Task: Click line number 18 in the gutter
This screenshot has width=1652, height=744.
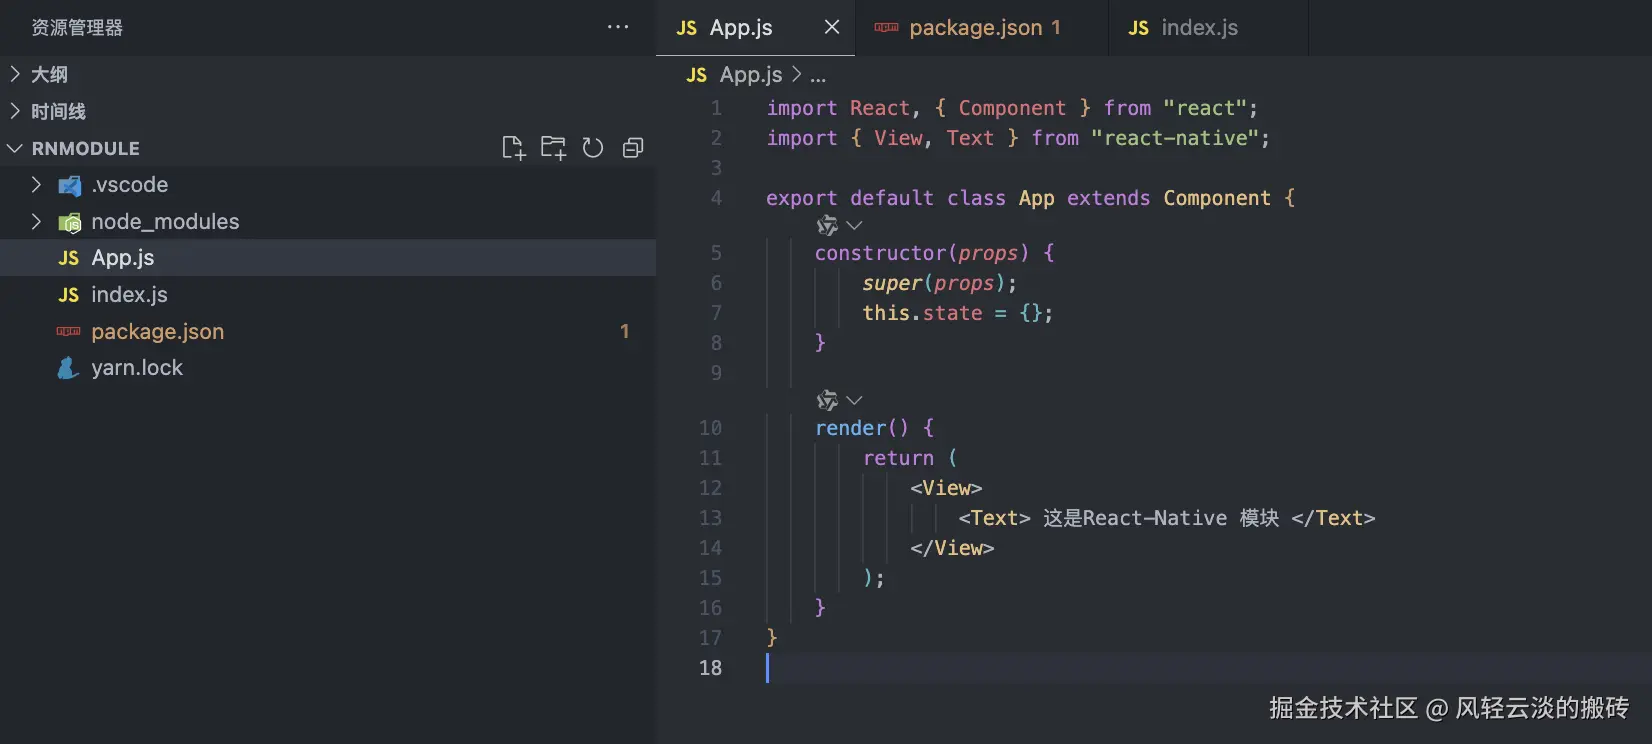Action: pyautogui.click(x=710, y=668)
